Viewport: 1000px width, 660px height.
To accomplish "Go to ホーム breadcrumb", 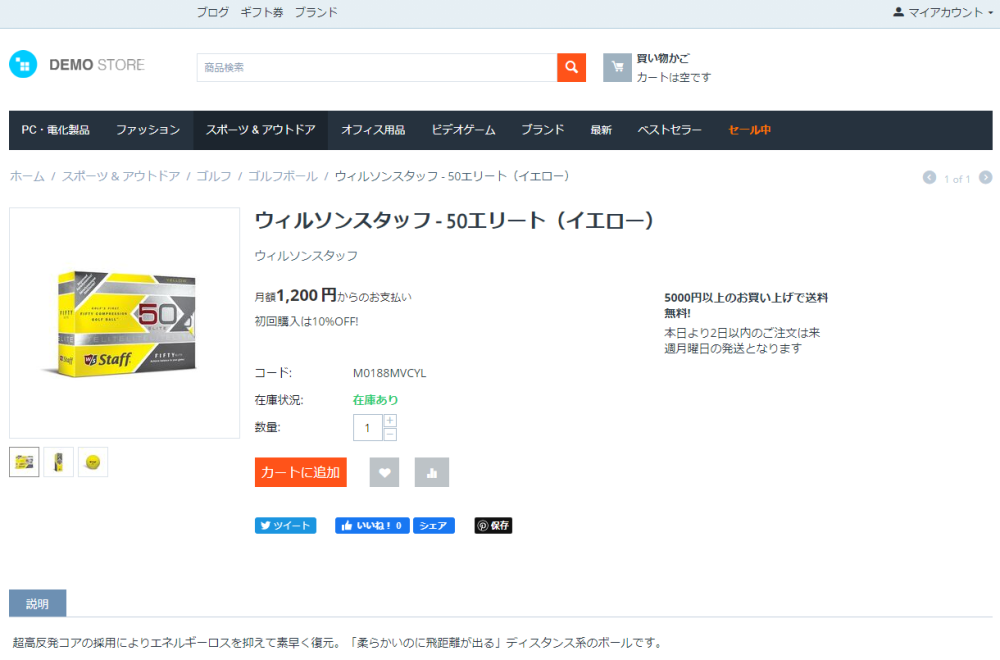I will tap(27, 176).
